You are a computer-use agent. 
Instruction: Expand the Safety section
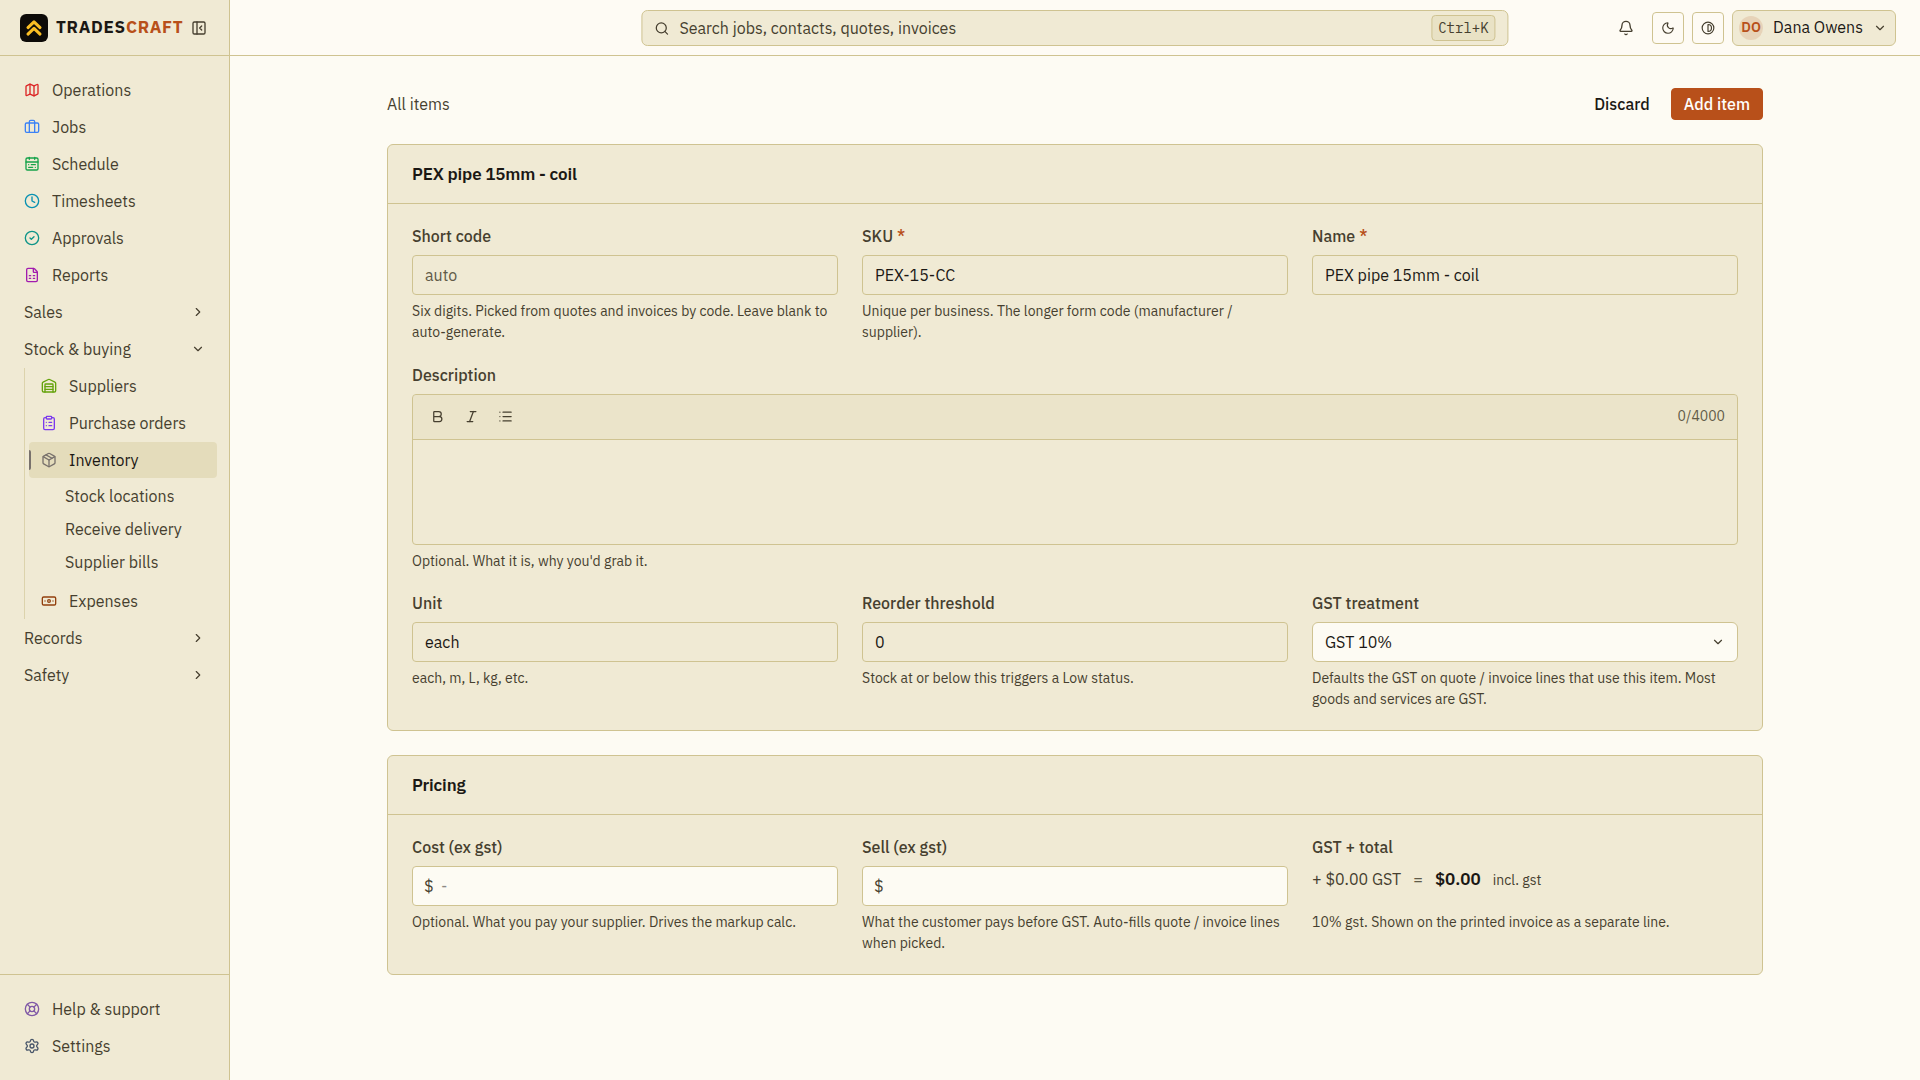[114, 675]
